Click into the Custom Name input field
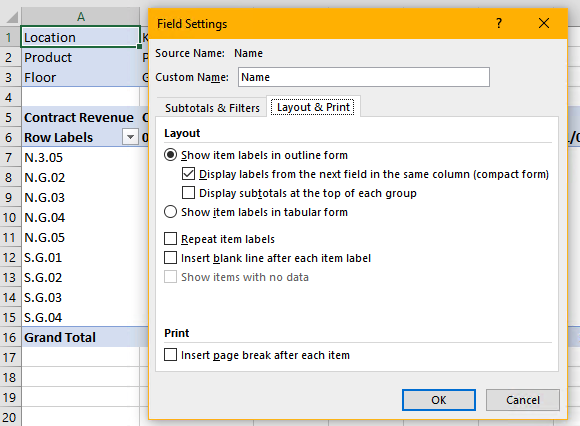 (364, 77)
